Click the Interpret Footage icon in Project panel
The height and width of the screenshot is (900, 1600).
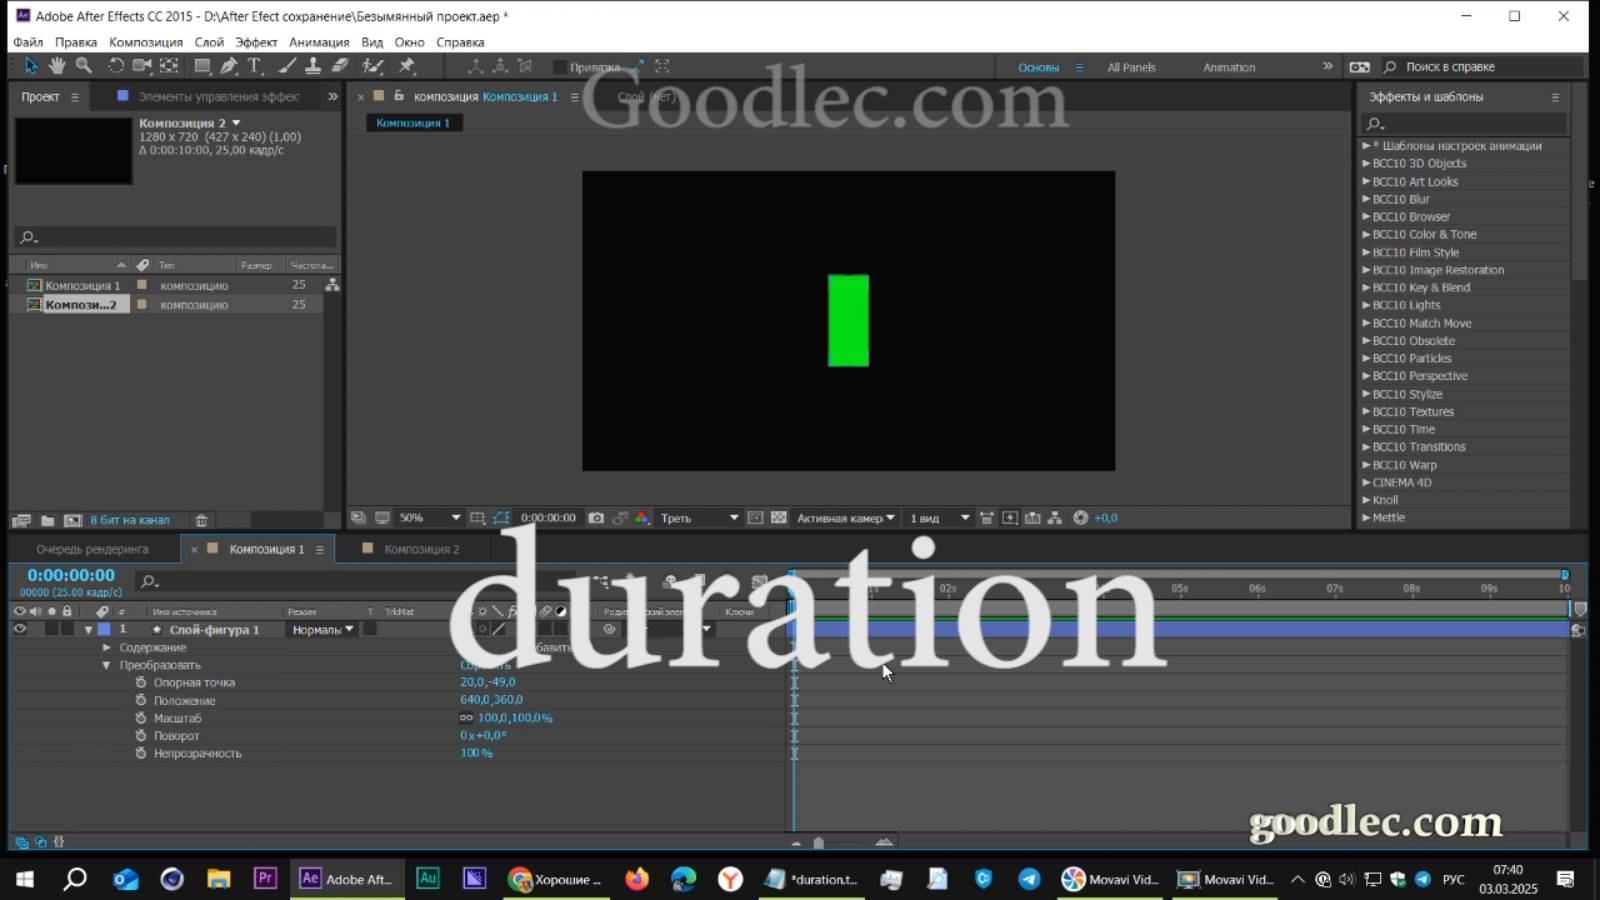(x=20, y=520)
